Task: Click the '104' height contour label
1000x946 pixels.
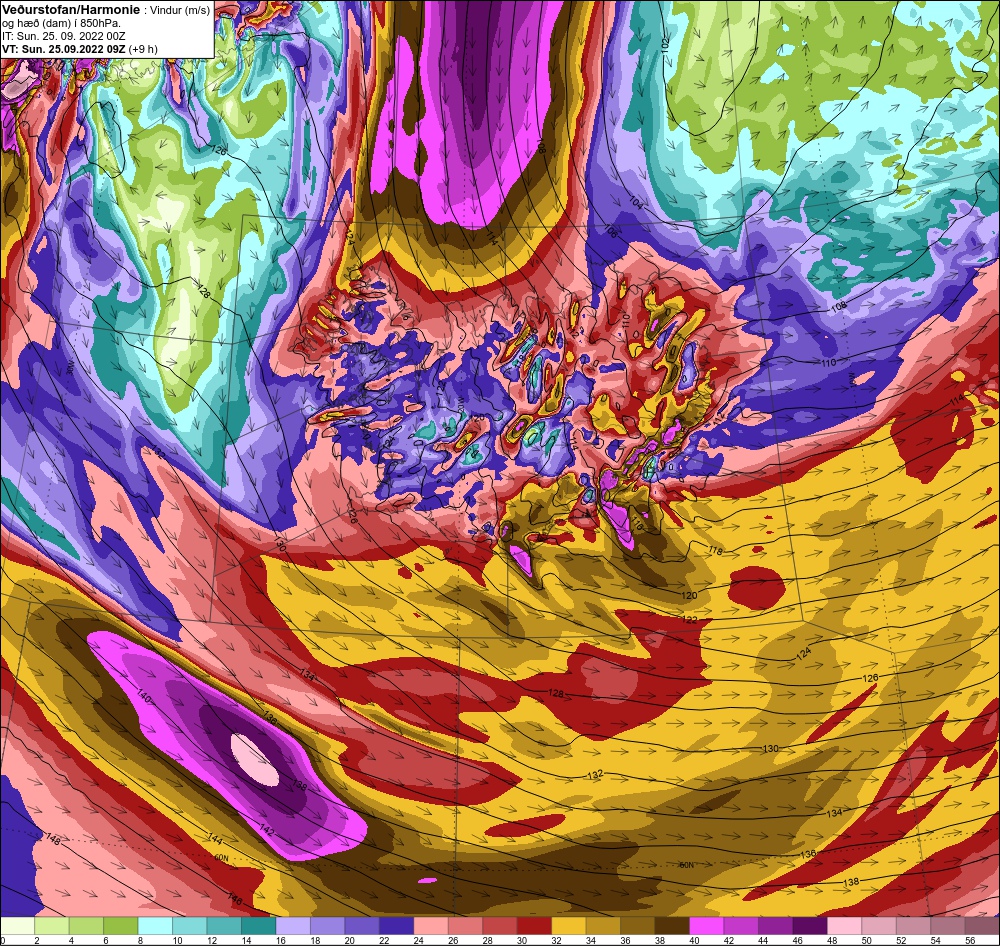Action: (x=636, y=202)
